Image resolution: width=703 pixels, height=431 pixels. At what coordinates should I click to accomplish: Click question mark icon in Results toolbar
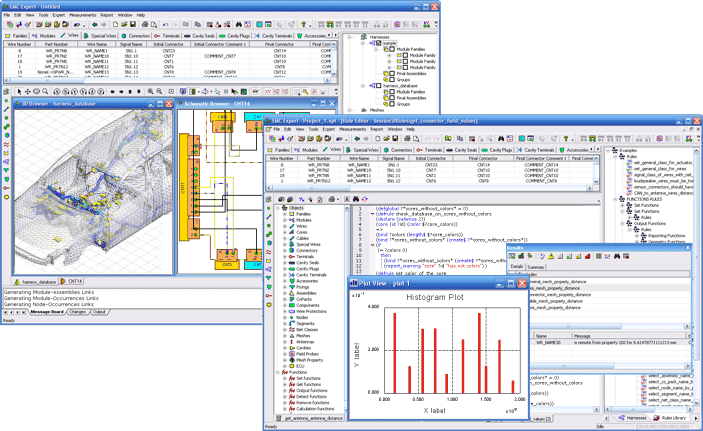pyautogui.click(x=542, y=256)
